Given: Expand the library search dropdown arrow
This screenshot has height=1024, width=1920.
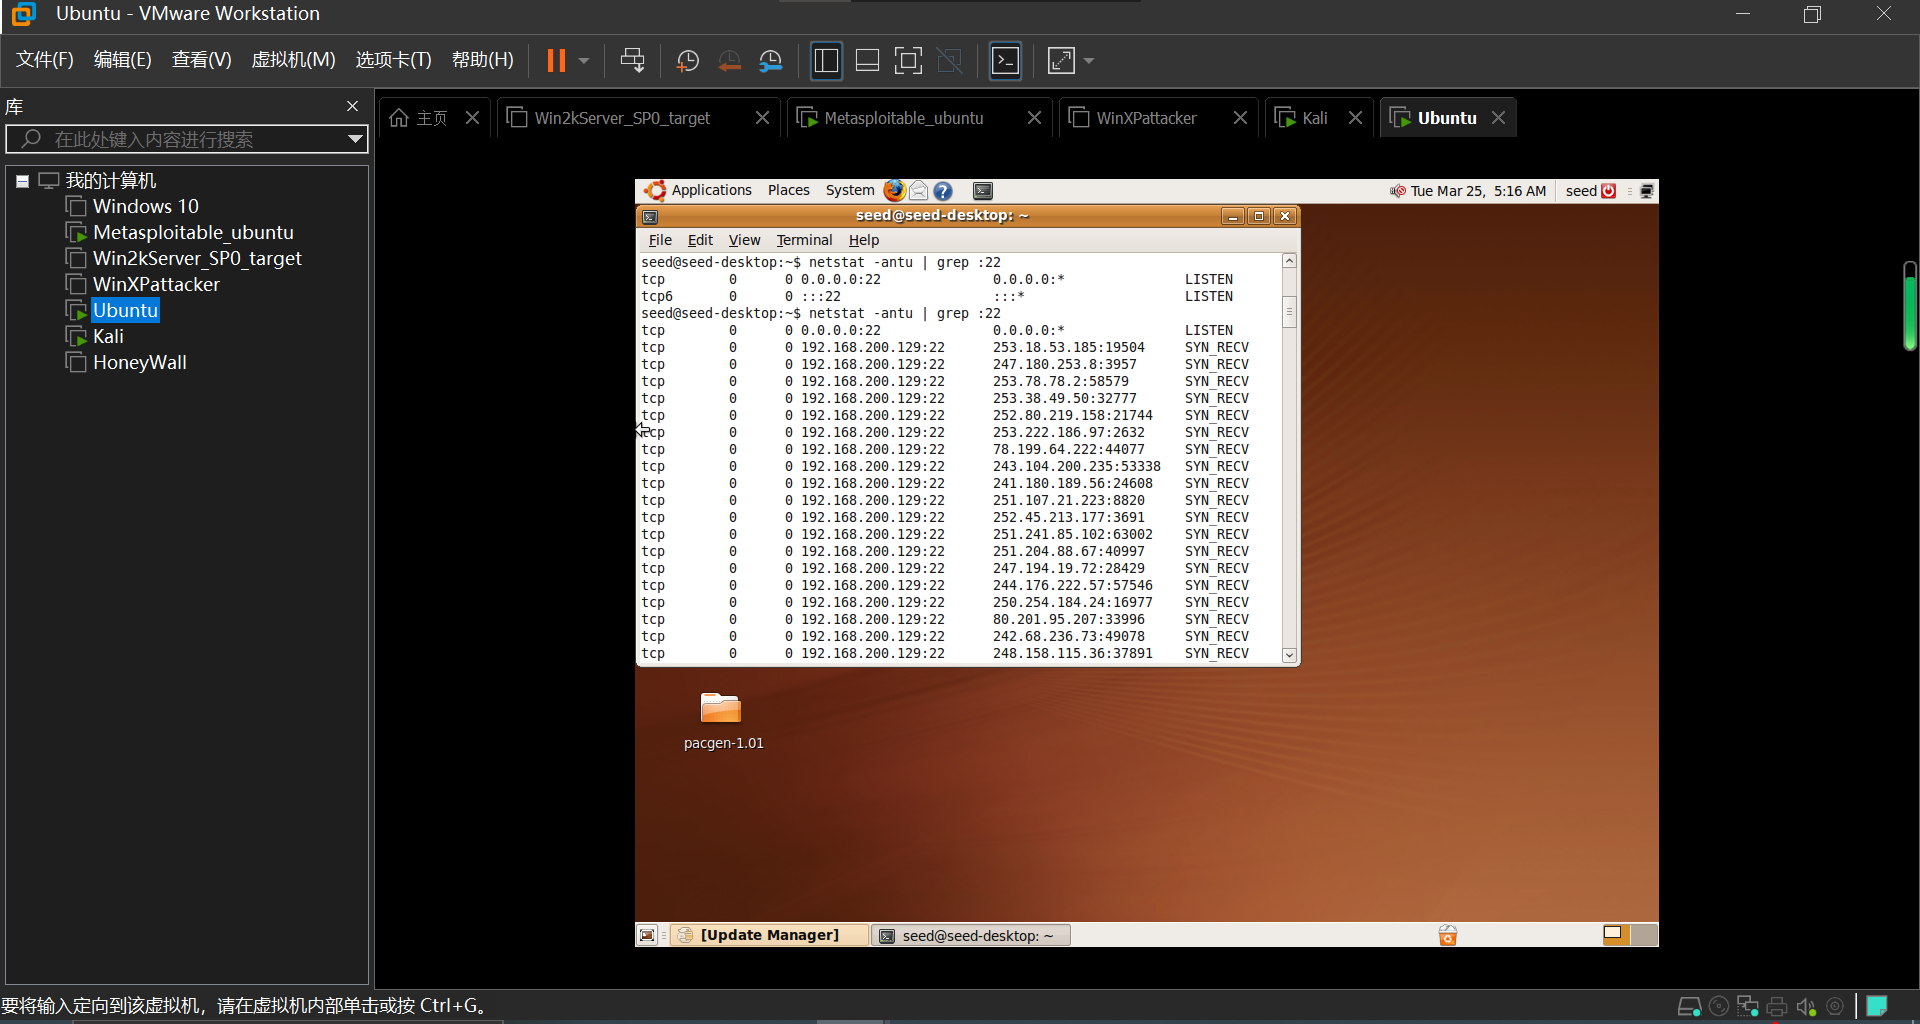Looking at the screenshot, I should click(354, 139).
